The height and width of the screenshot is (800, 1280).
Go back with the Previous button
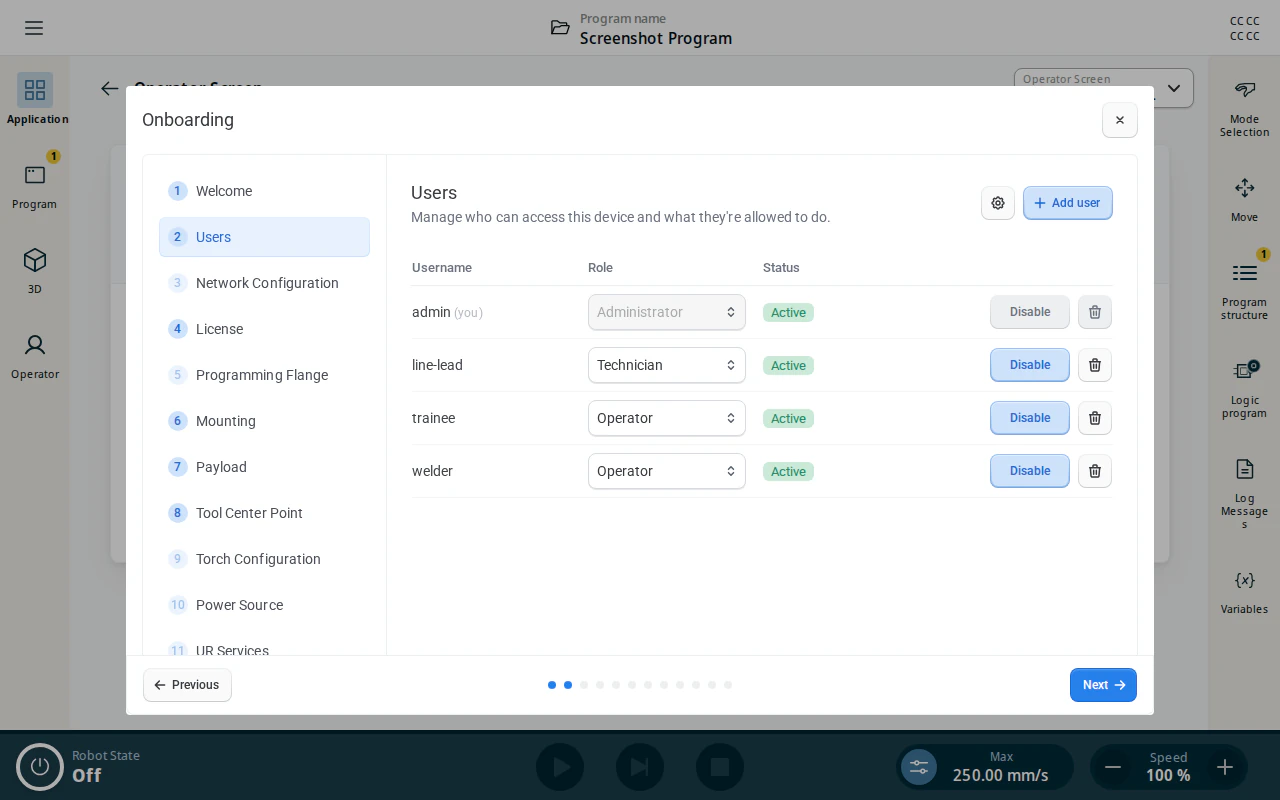(187, 685)
